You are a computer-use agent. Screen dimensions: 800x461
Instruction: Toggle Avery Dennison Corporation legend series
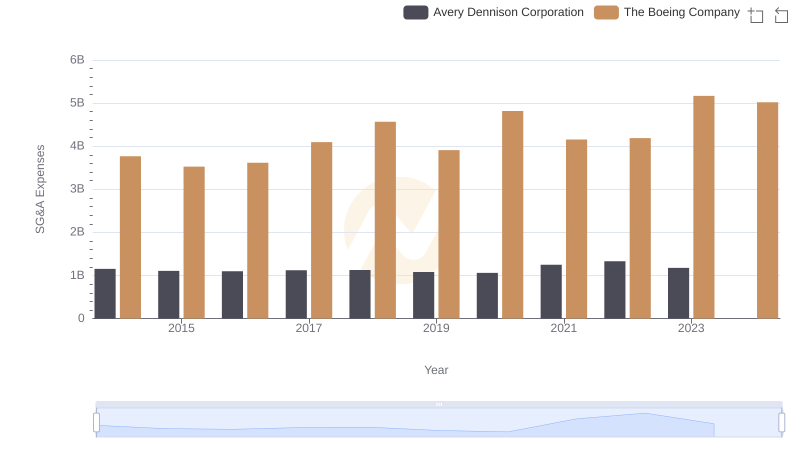tap(493, 12)
